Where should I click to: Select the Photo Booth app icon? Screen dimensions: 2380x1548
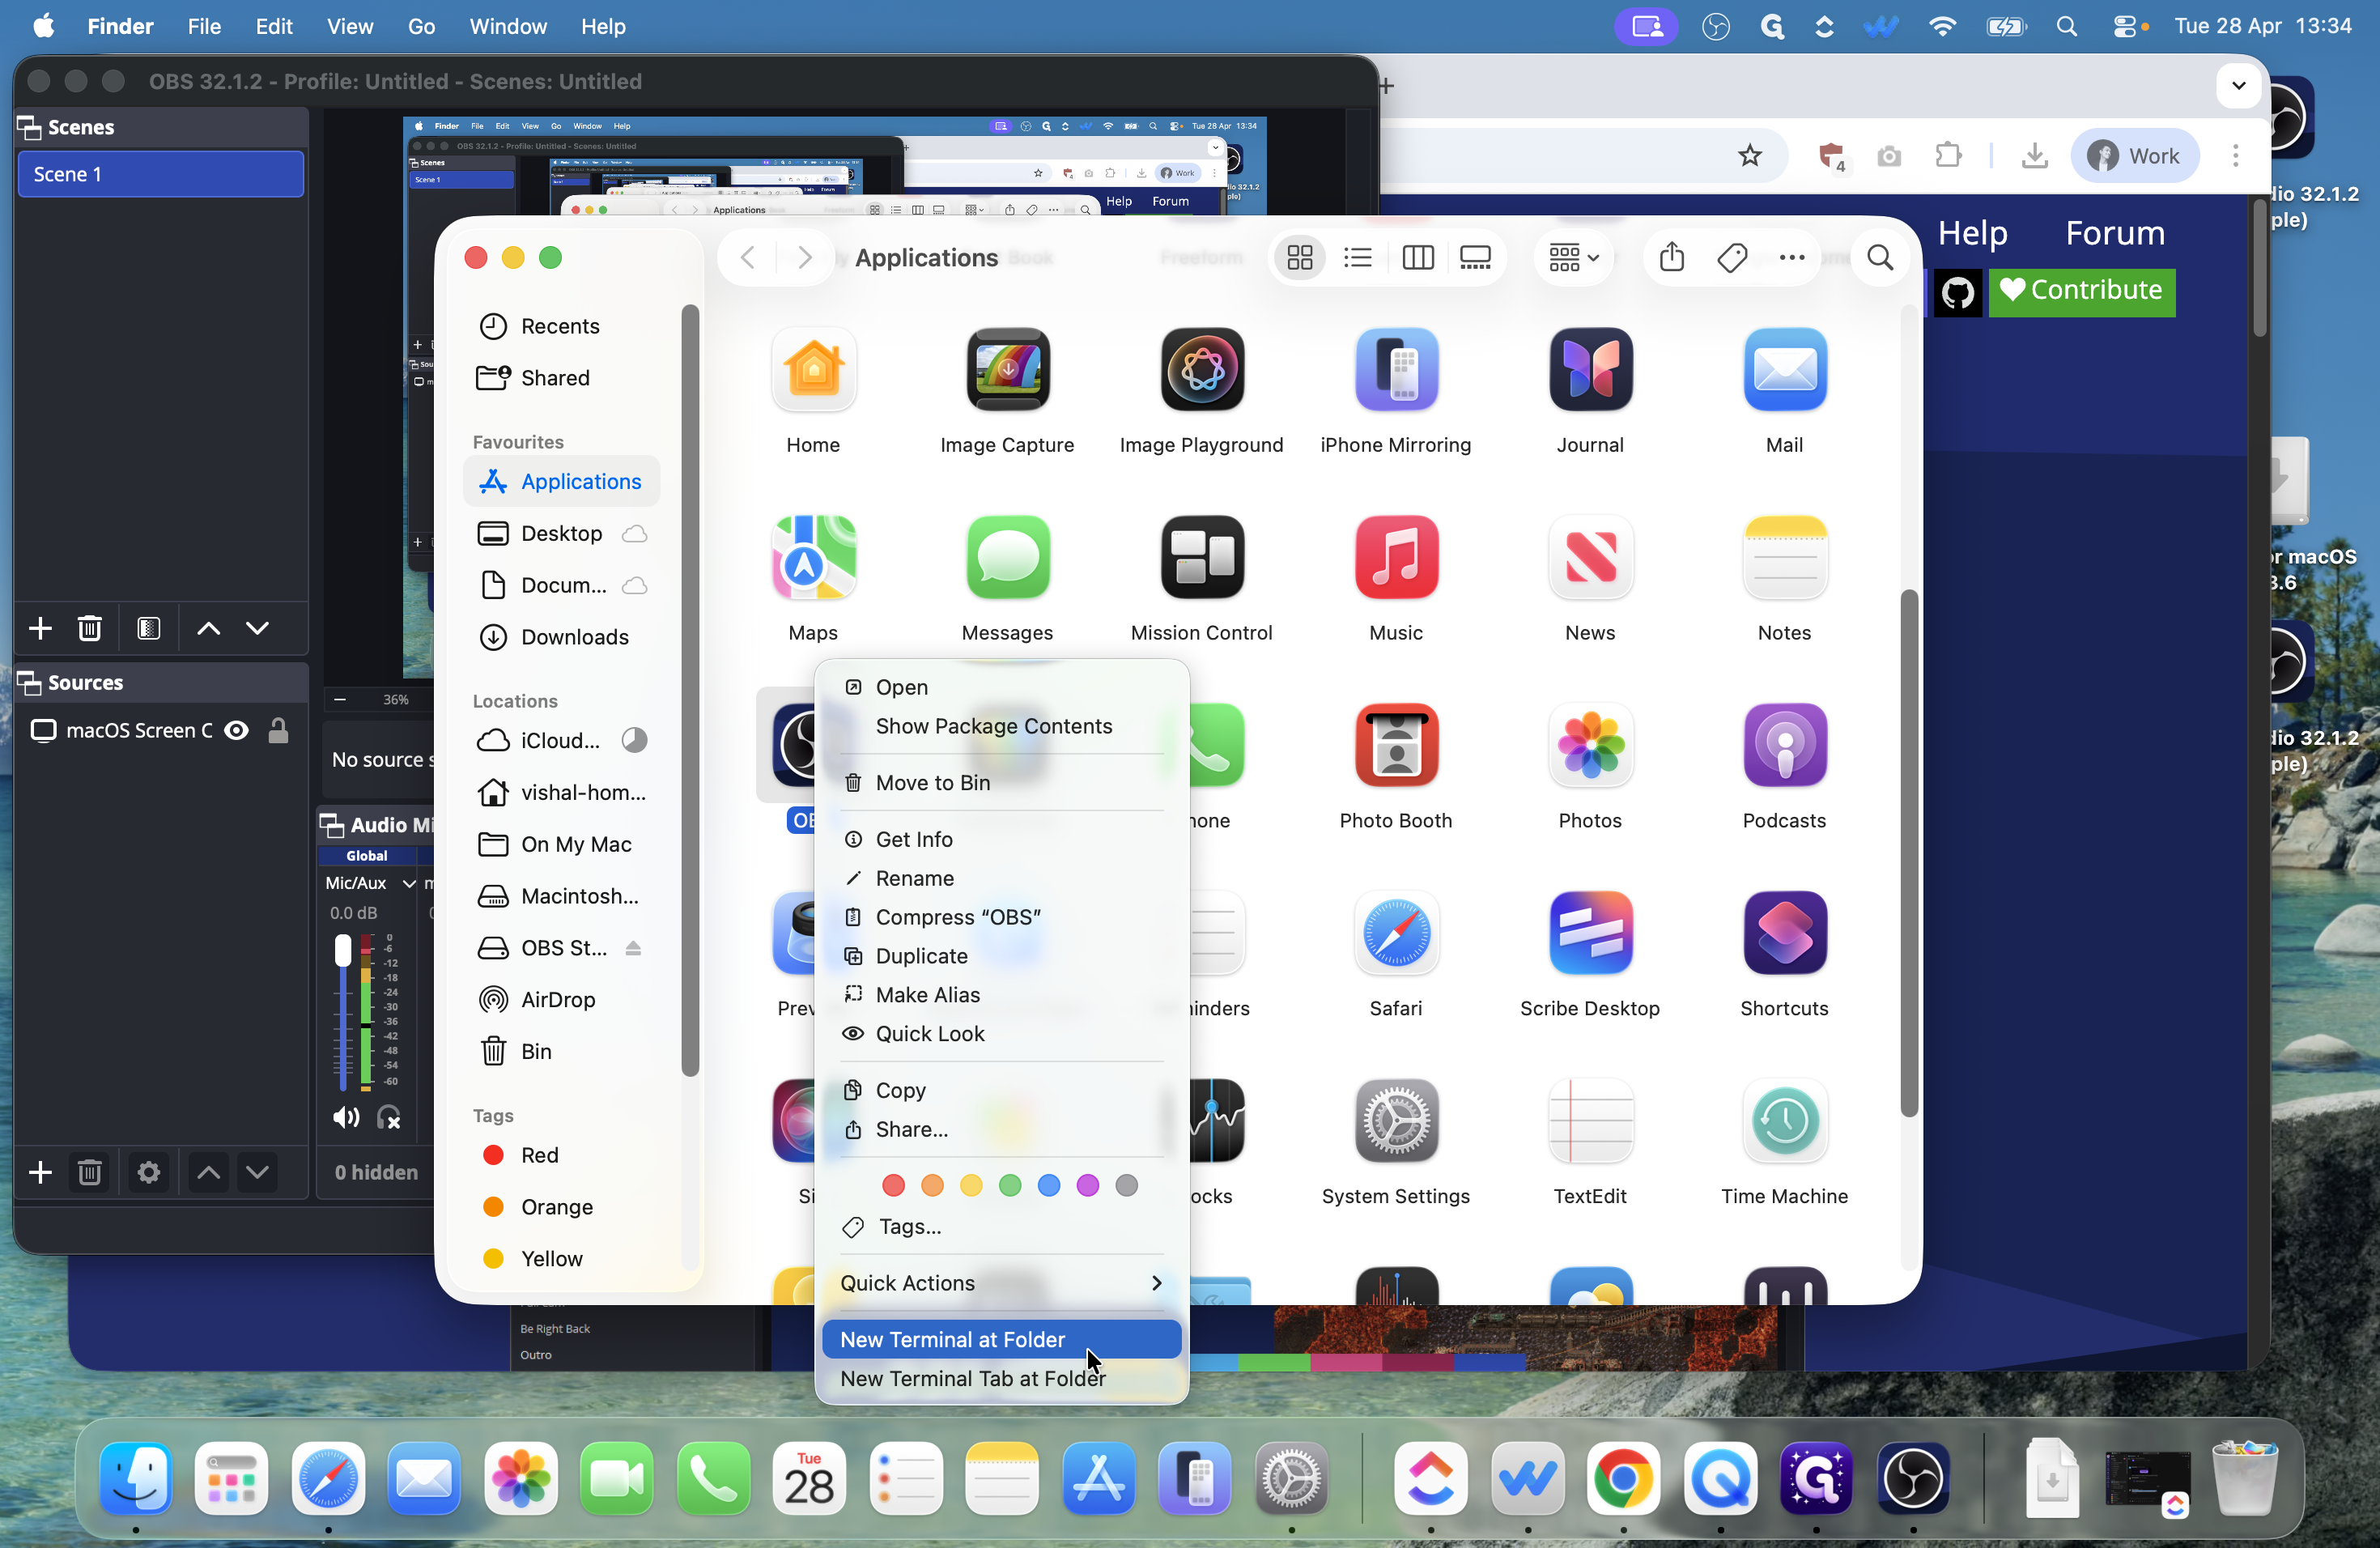(x=1396, y=745)
